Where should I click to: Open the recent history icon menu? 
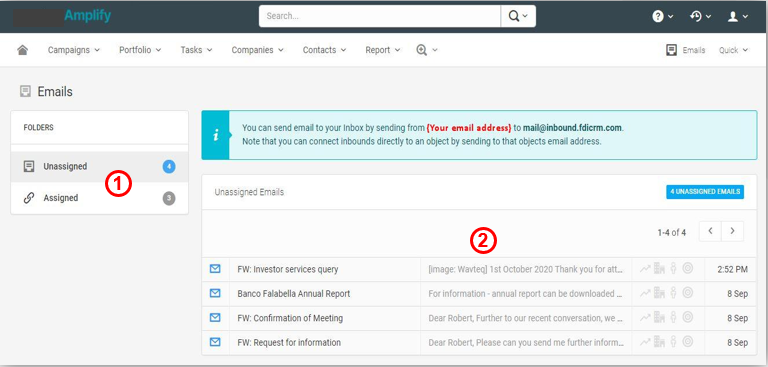pos(696,16)
